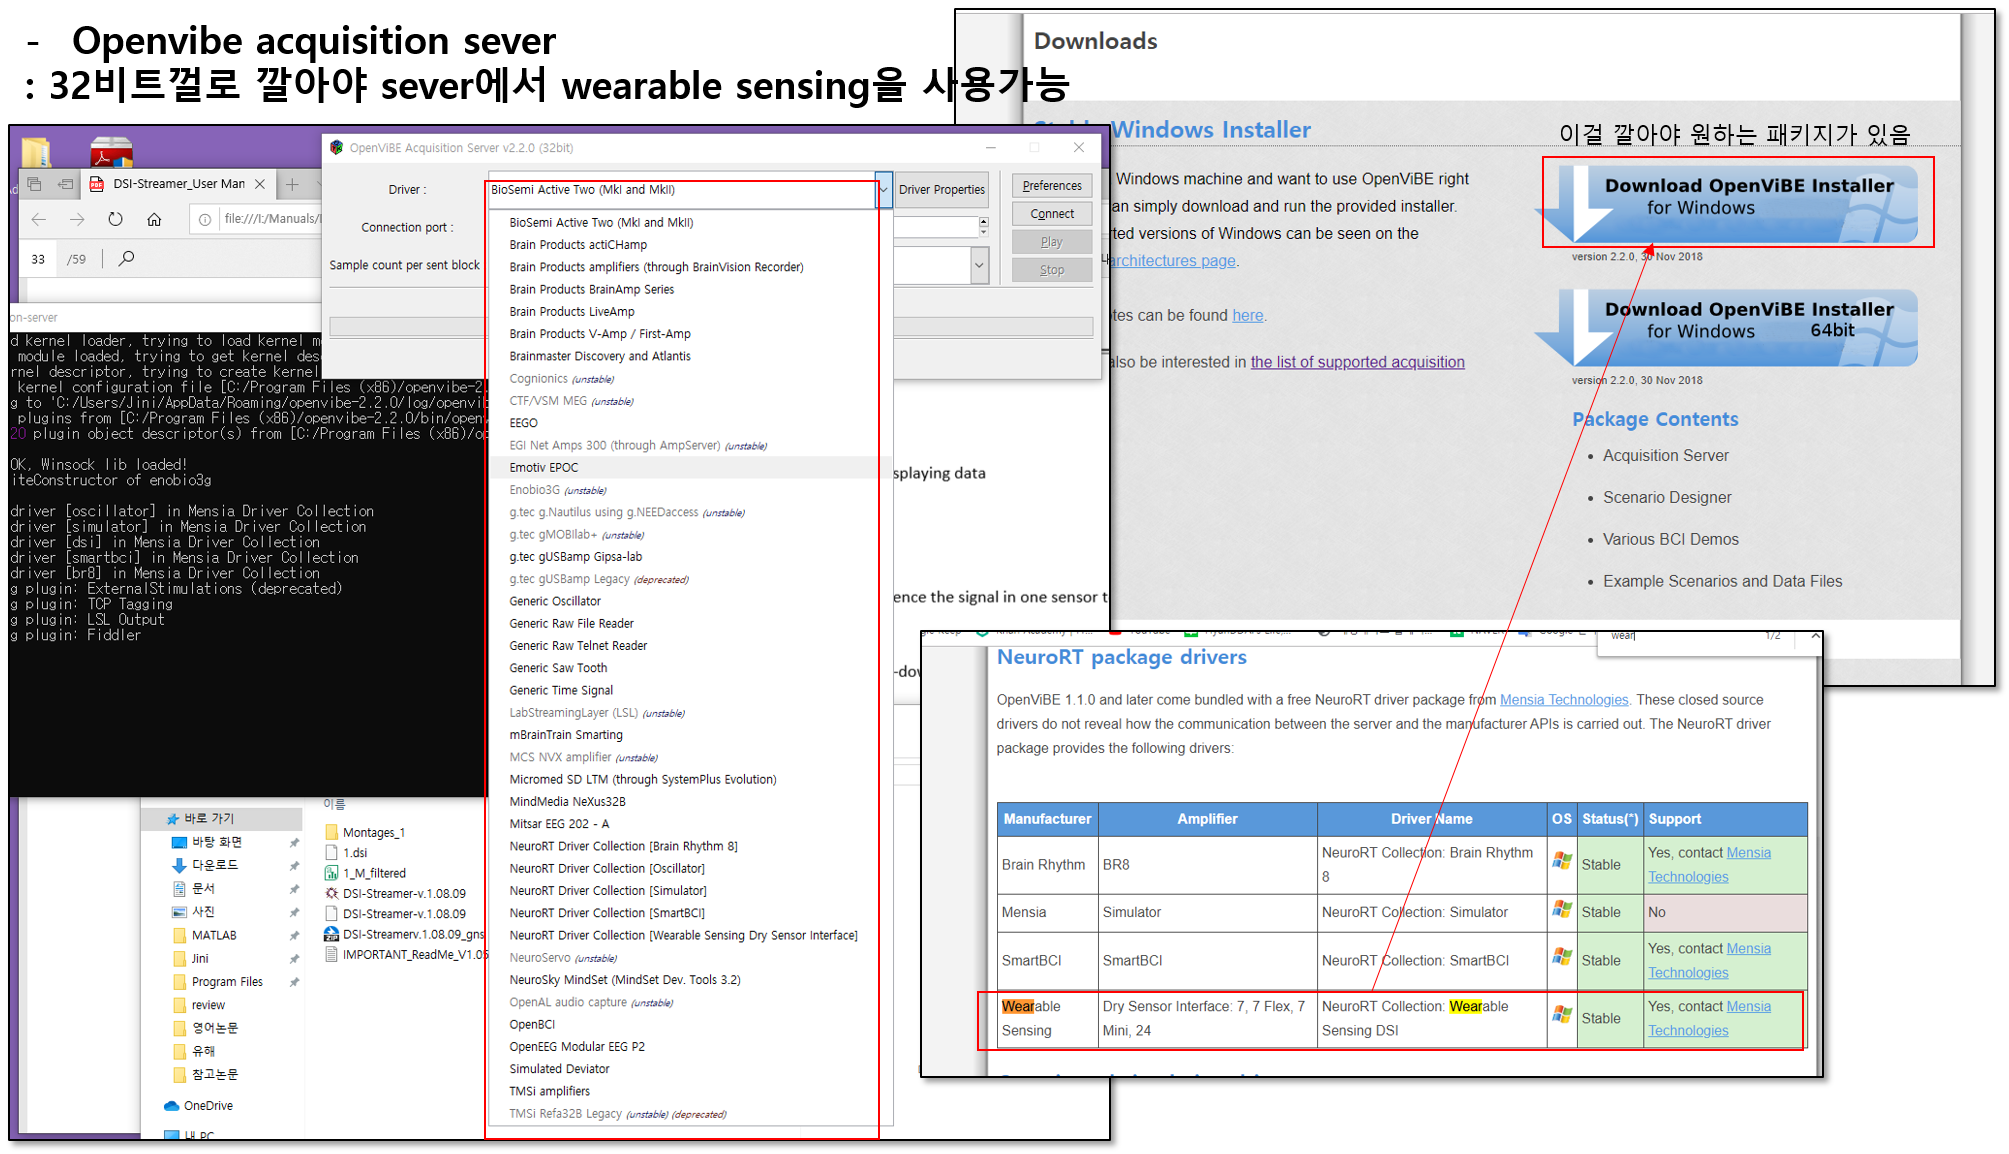Screen dimensions: 2009x1154
Task: Click the set-tabs-aside icon in the browser
Action: pos(65,184)
